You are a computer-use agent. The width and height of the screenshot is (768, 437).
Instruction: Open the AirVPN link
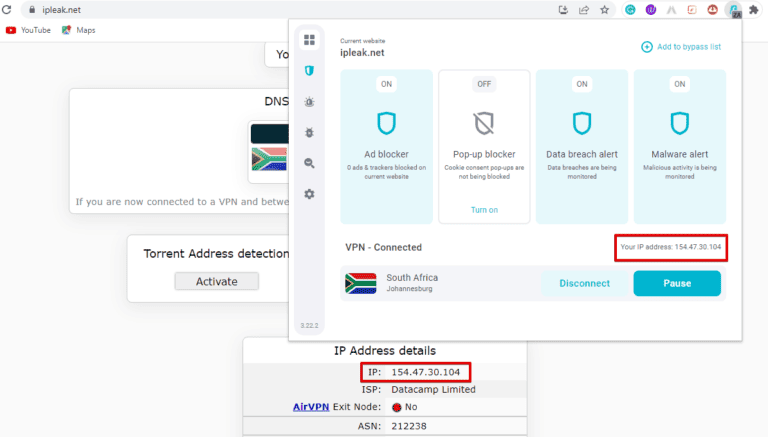pyautogui.click(x=311, y=407)
